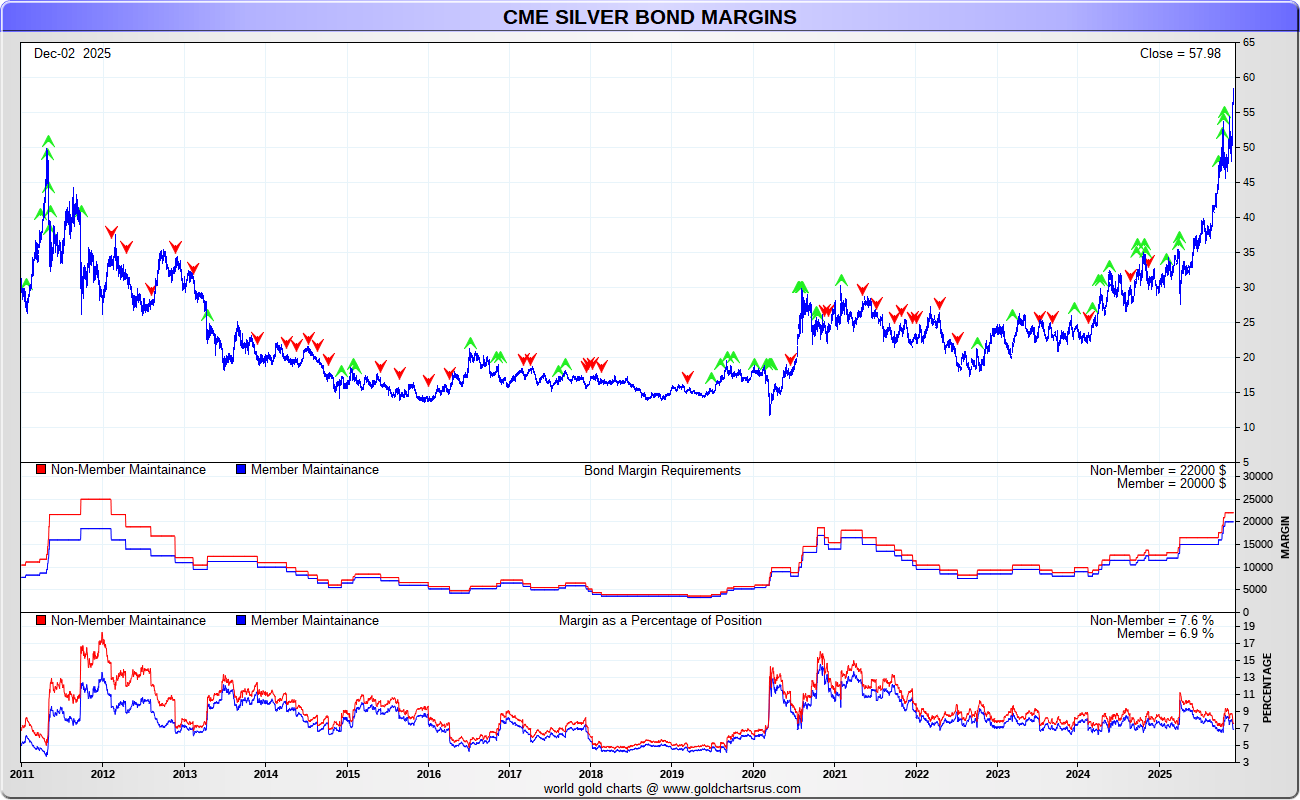Select the "Member = 6.9 %" value
Screen dimensions: 1300x800
(1165, 634)
